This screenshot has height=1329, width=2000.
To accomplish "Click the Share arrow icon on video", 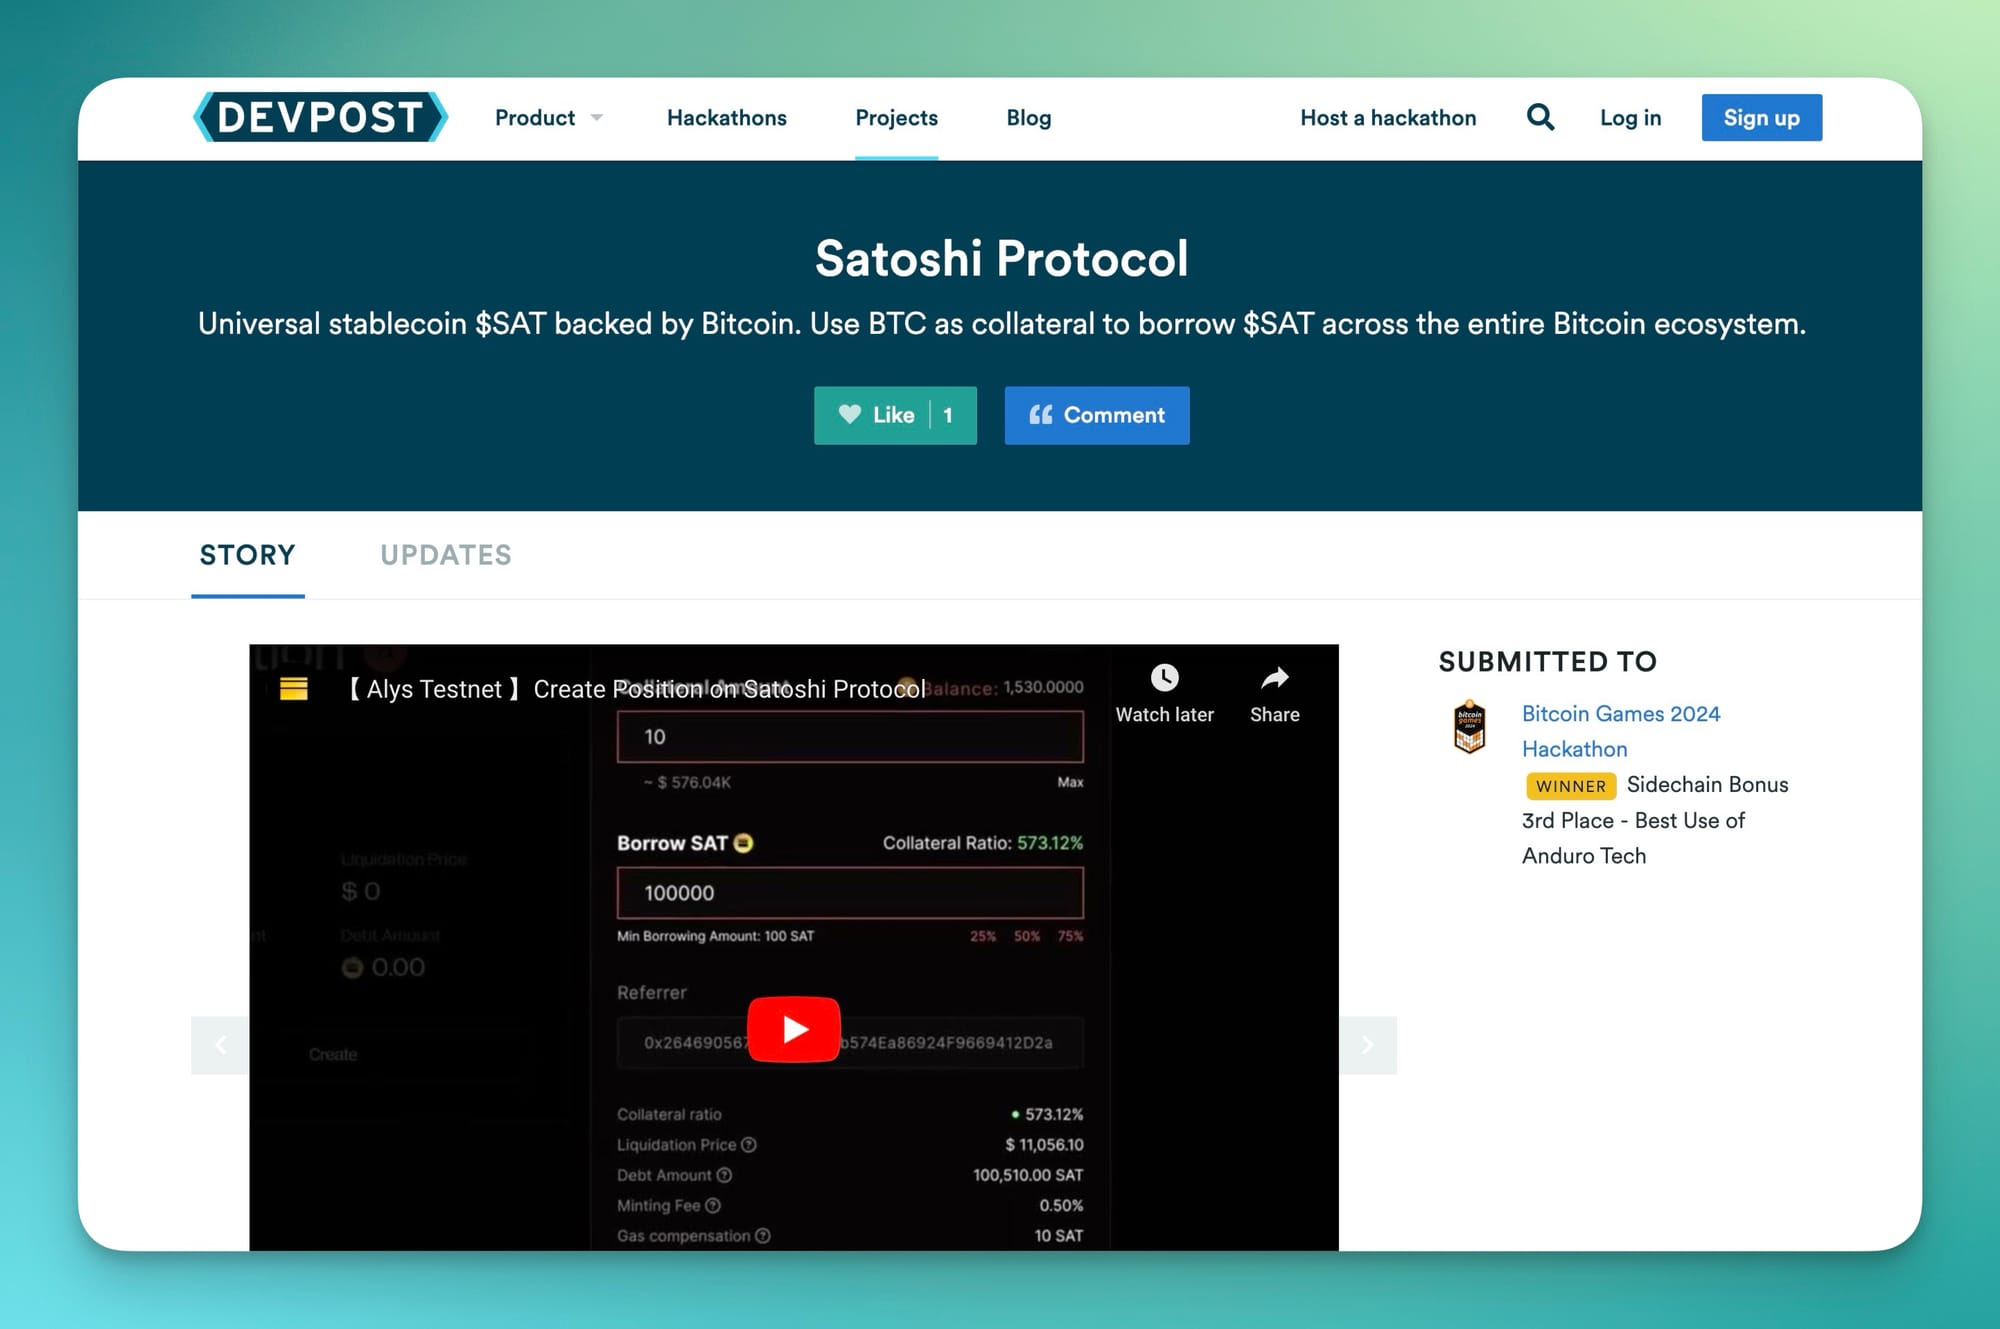I will [1274, 679].
